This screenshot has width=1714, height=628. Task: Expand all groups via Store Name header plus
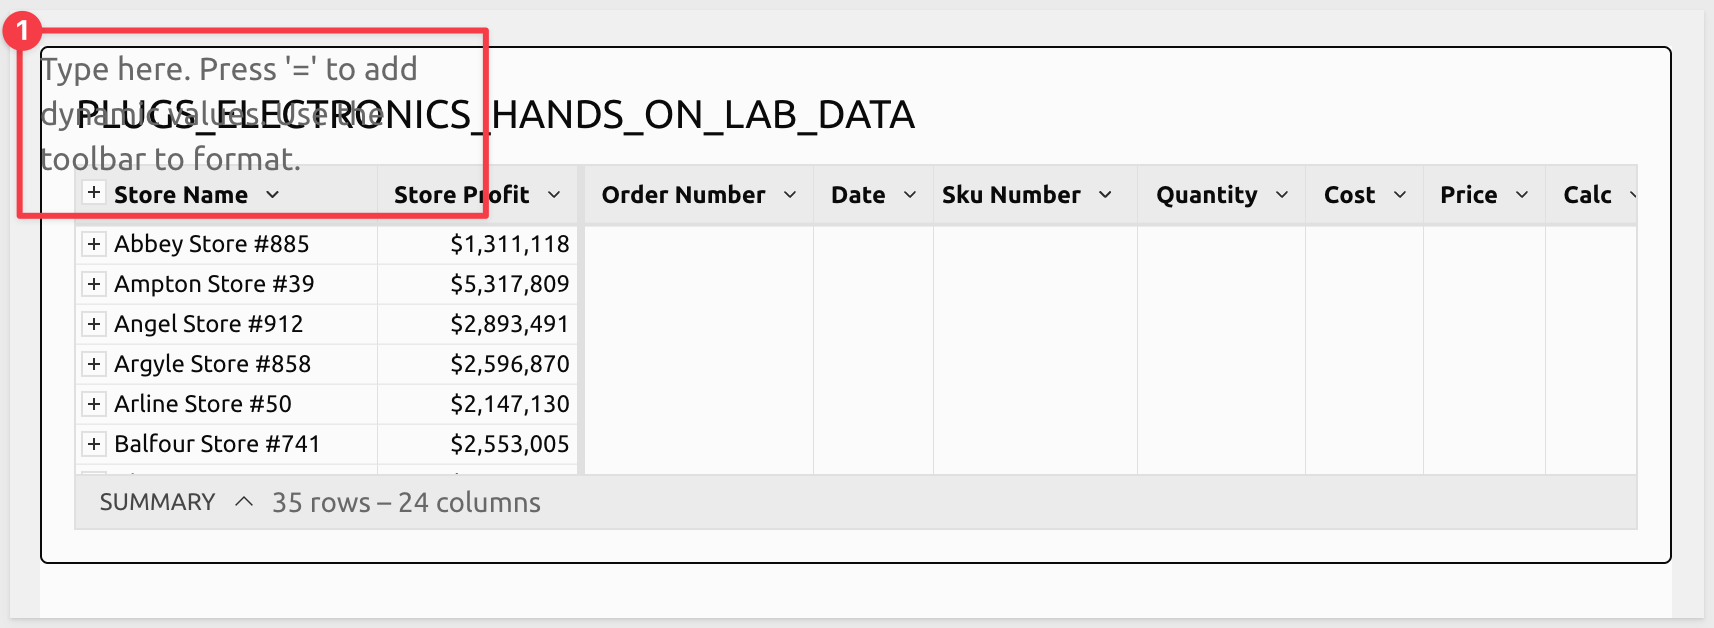[94, 193]
